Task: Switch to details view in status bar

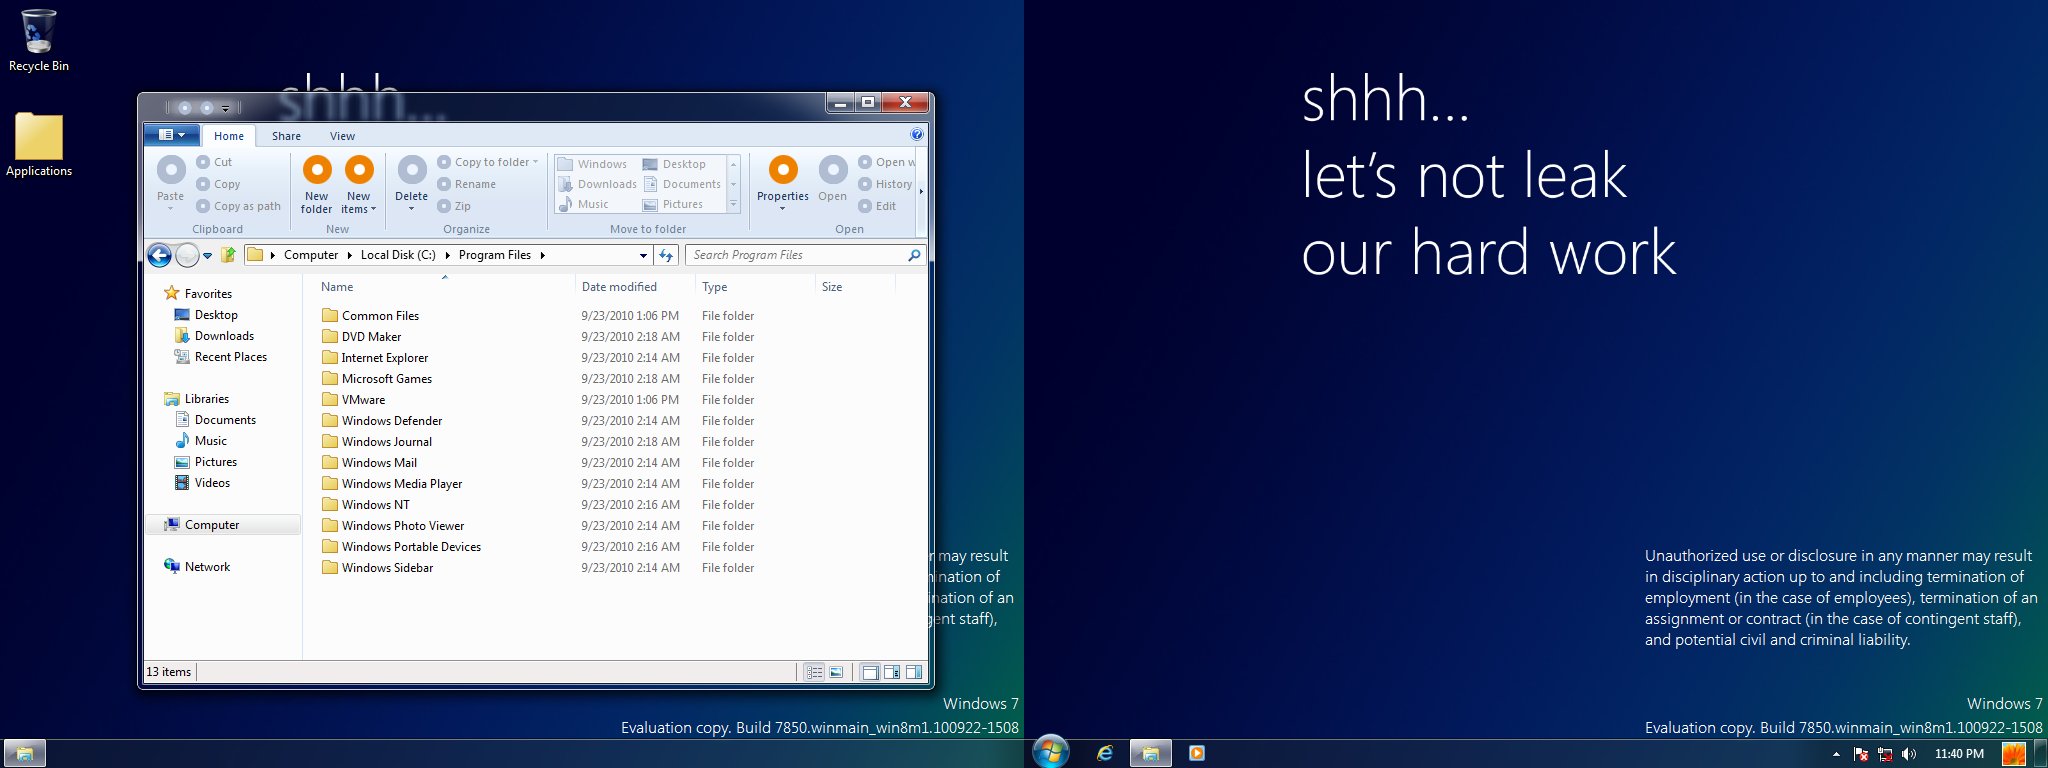Action: [814, 672]
